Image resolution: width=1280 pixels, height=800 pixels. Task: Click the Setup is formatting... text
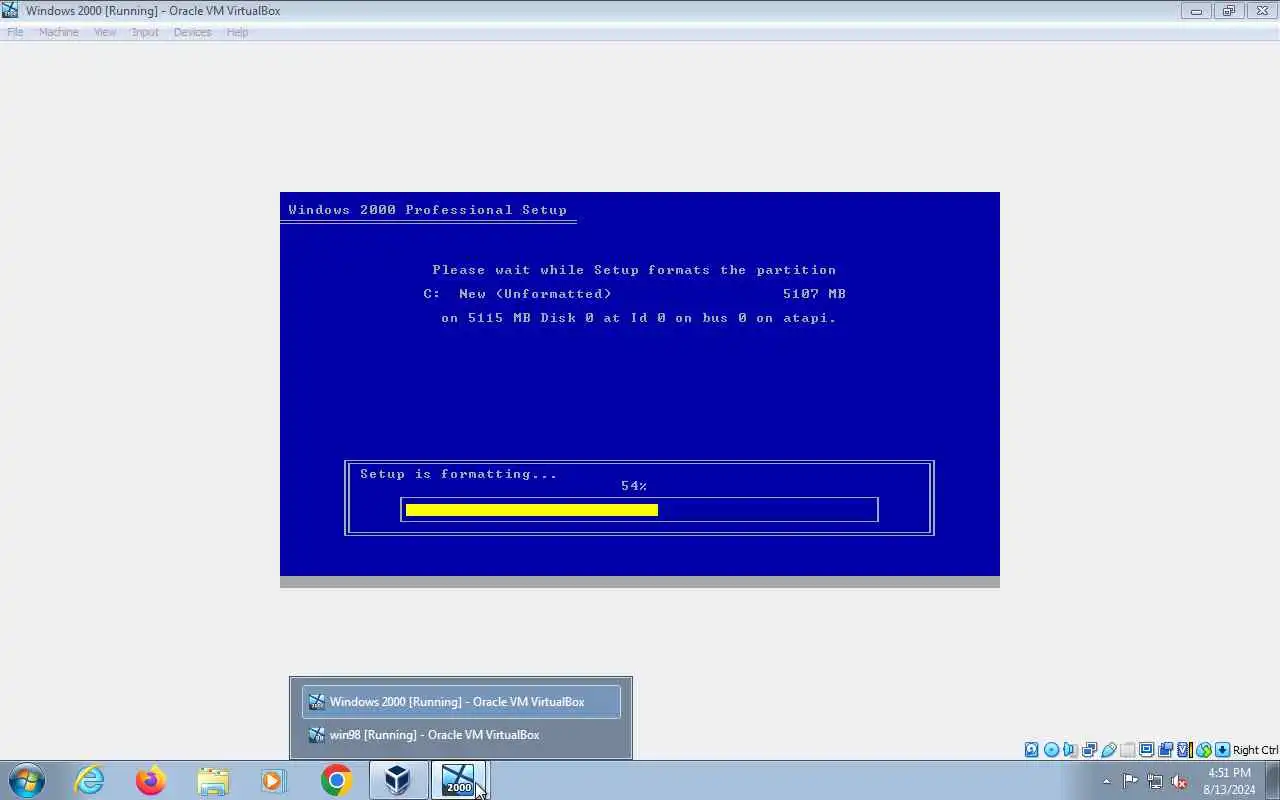[x=459, y=474]
